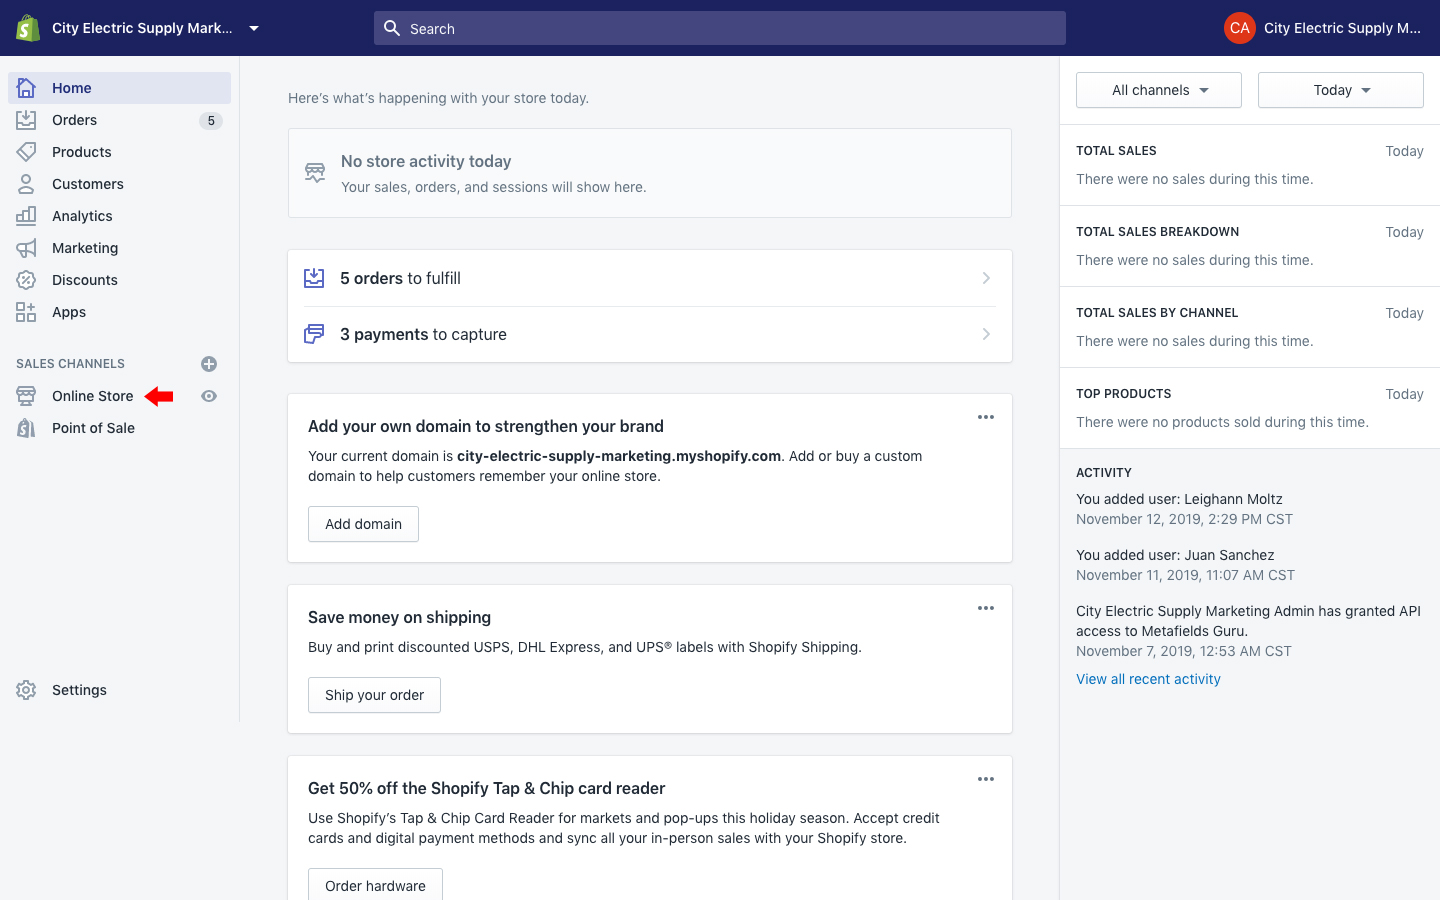Follow the View all recent activity link
Viewport: 1440px width, 900px height.
point(1148,679)
